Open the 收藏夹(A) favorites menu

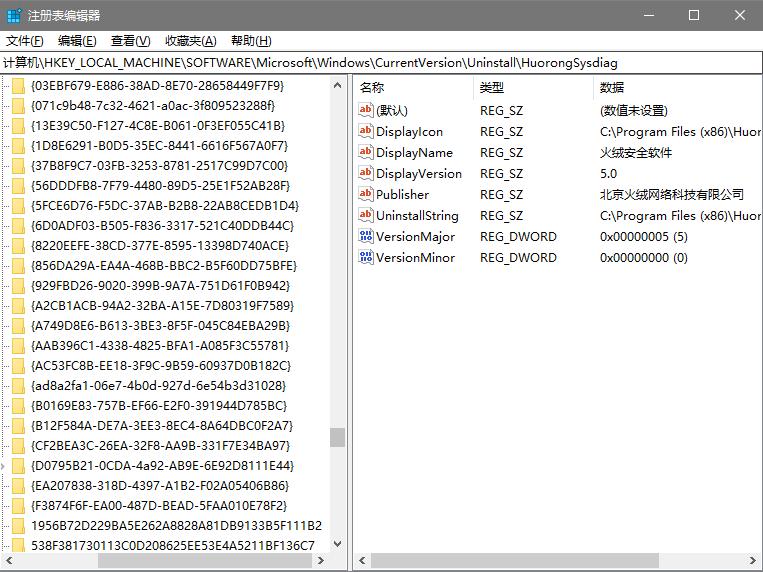190,41
